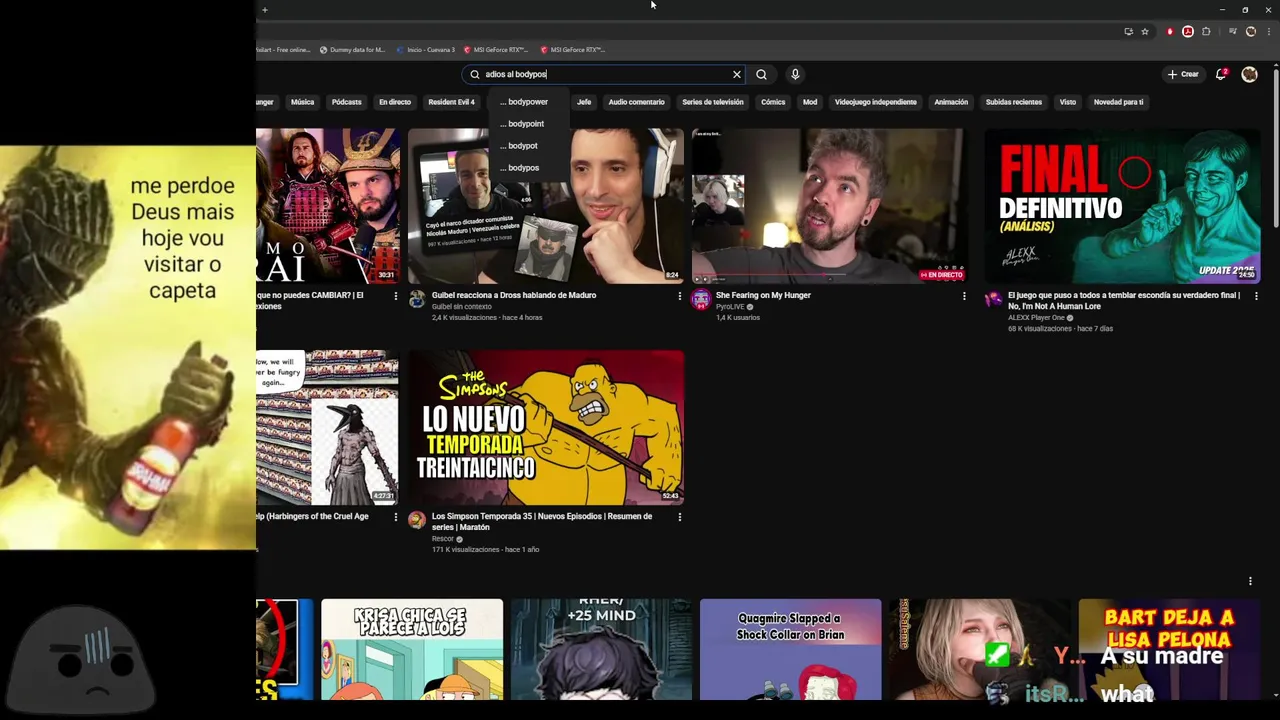
Task: Select the Subidas recientes chip
Action: tap(1013, 102)
